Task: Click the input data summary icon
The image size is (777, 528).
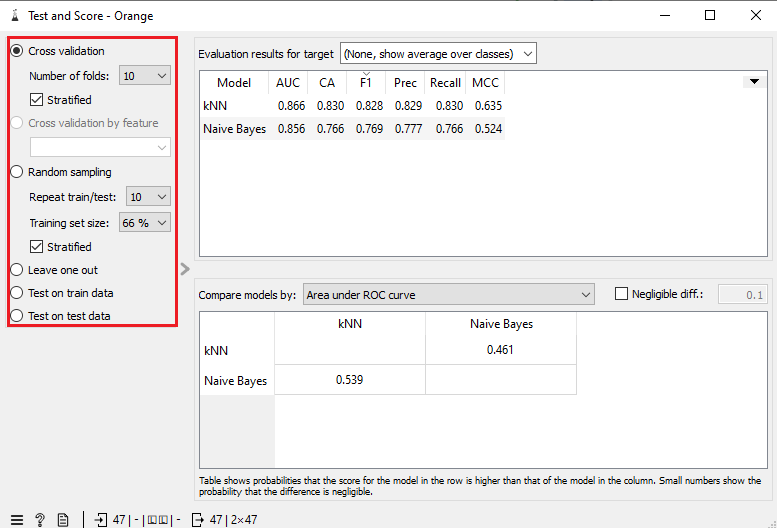Action: [x=101, y=519]
